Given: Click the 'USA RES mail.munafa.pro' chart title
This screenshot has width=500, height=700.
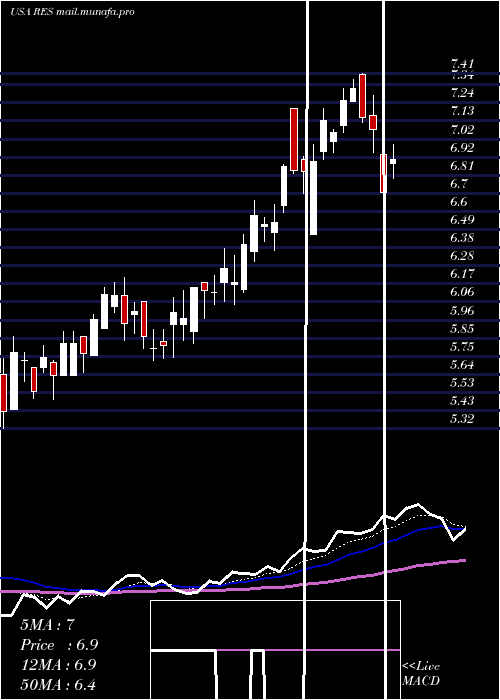Looking at the screenshot, I should pyautogui.click(x=72, y=12).
